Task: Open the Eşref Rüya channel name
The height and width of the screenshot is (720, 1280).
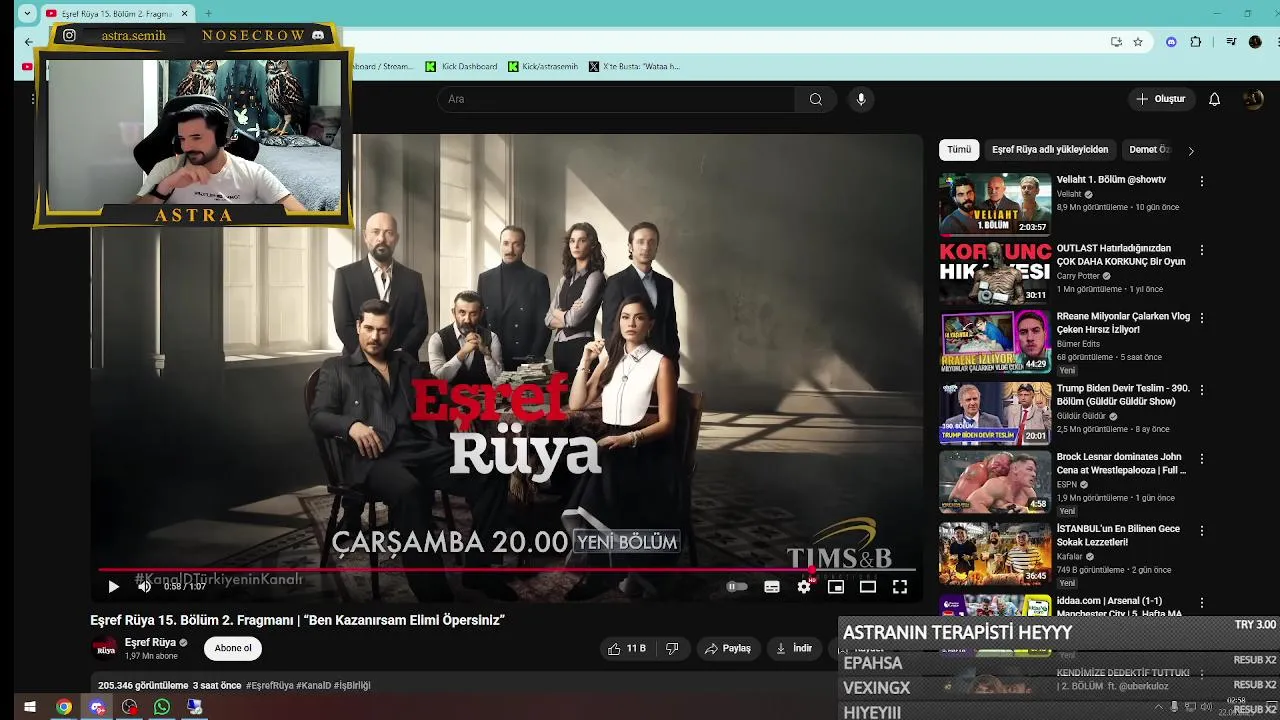Action: click(150, 642)
